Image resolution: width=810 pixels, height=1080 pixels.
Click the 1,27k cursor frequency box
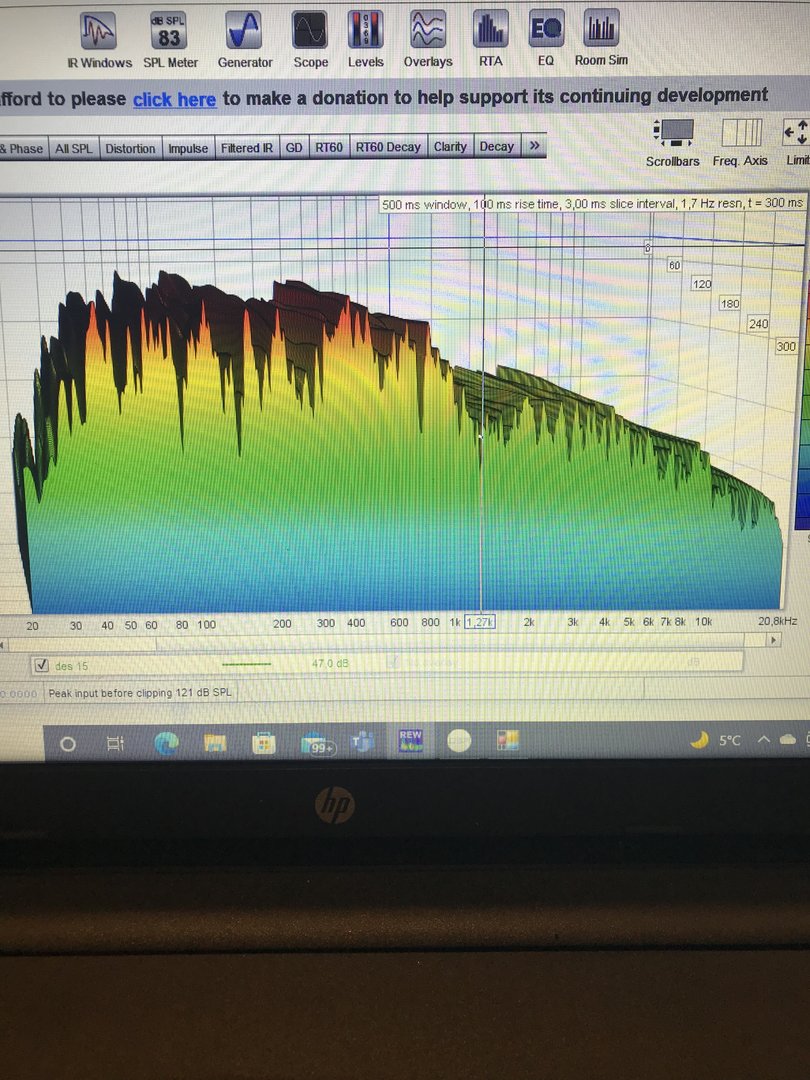[479, 622]
